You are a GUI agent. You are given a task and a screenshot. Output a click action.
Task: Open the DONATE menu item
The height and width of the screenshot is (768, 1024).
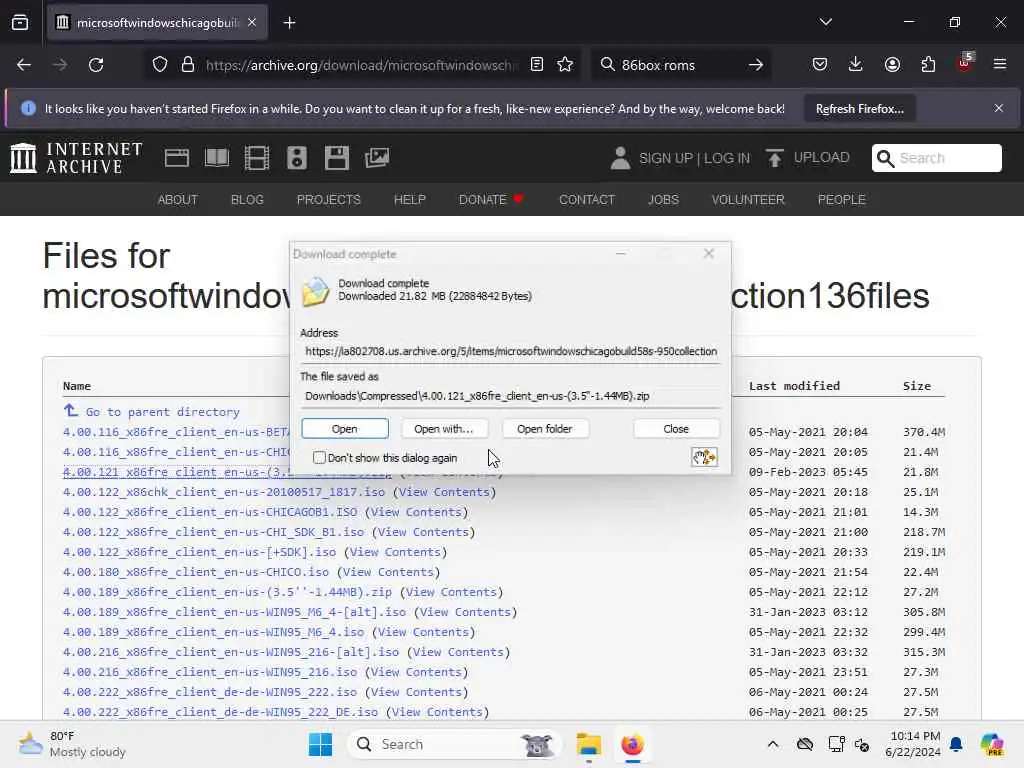click(x=491, y=200)
